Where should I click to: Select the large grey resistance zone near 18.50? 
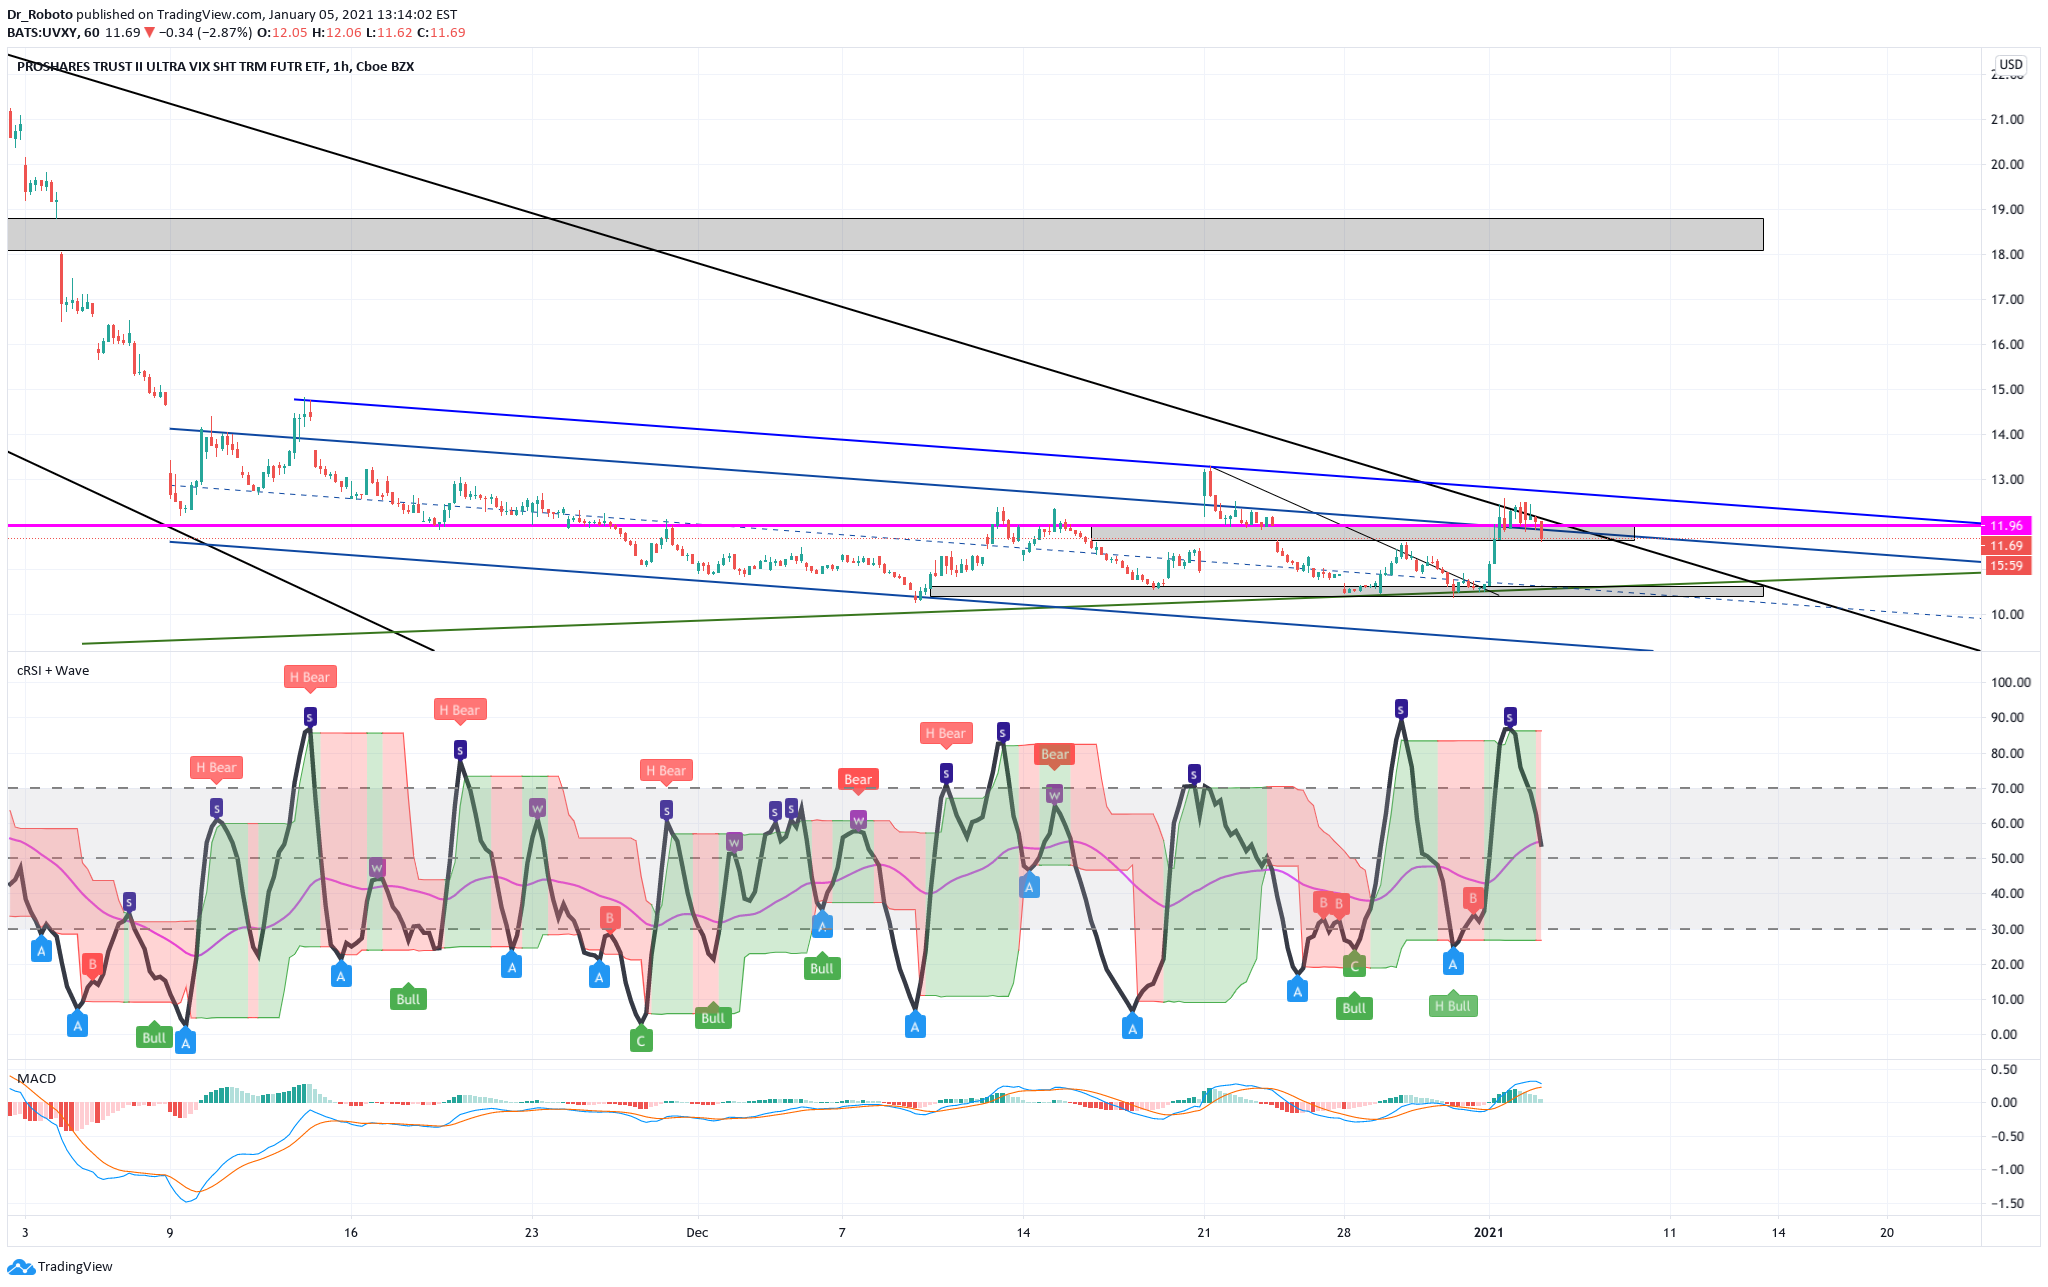885,234
